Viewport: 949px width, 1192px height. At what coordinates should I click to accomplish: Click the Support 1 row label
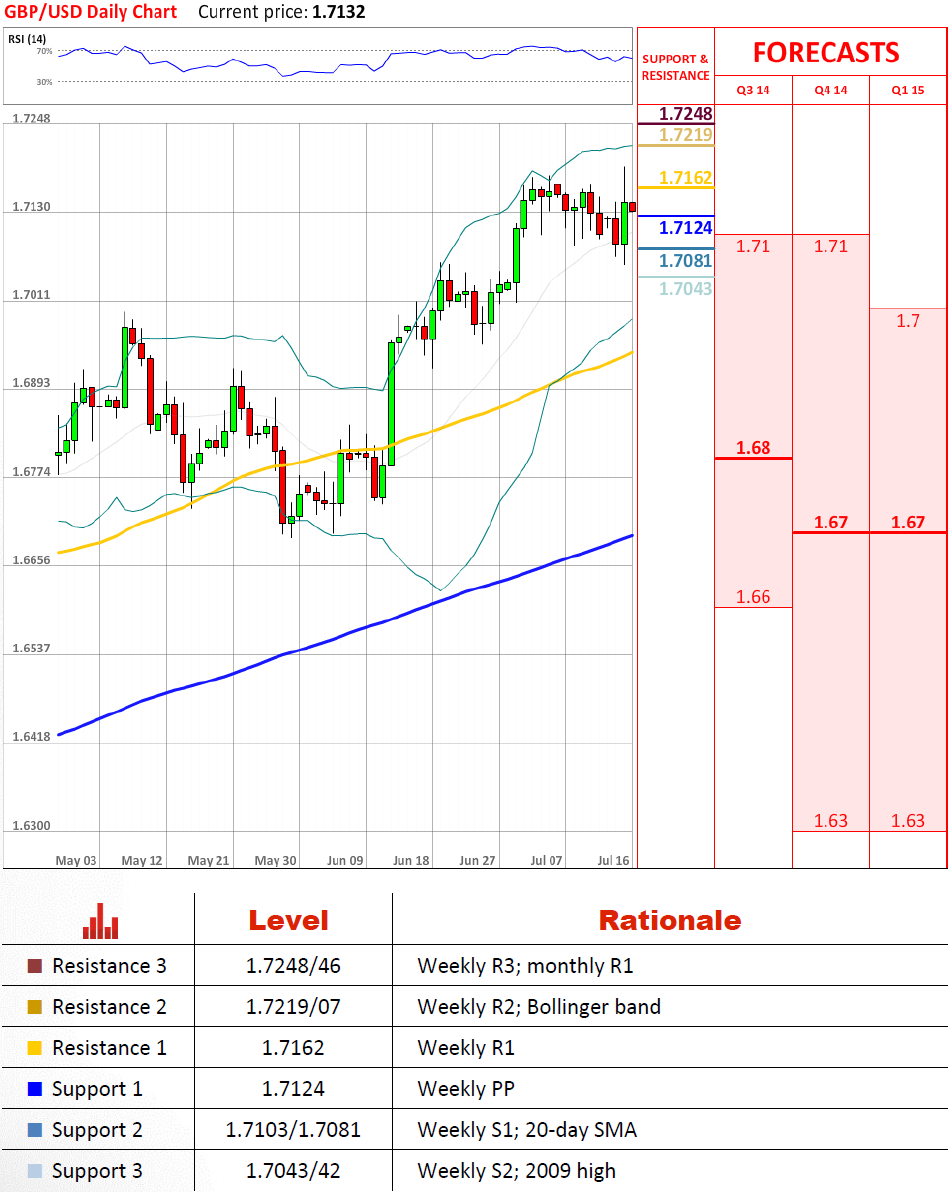(97, 1089)
